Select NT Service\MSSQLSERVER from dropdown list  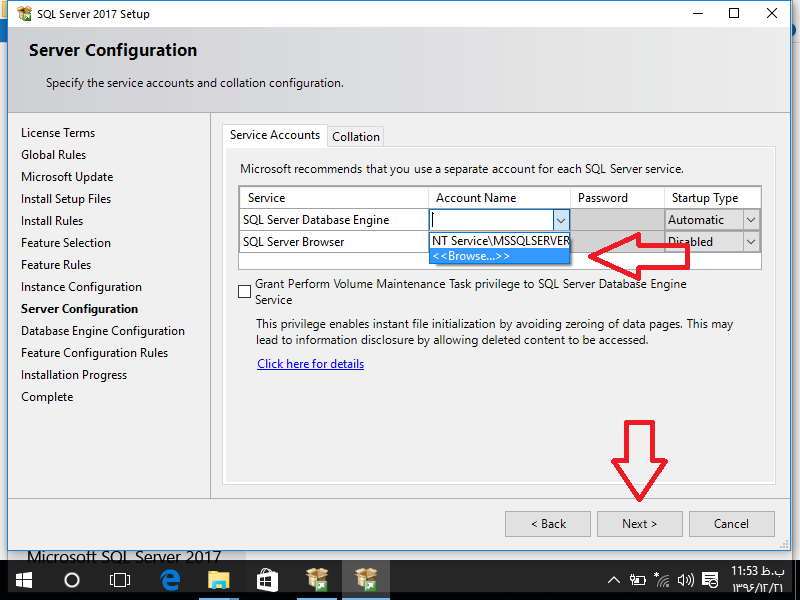[x=499, y=241]
